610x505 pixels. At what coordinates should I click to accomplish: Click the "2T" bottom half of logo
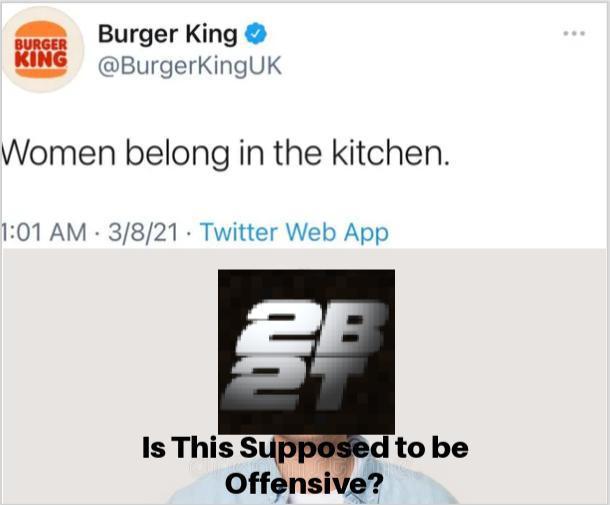click(296, 383)
